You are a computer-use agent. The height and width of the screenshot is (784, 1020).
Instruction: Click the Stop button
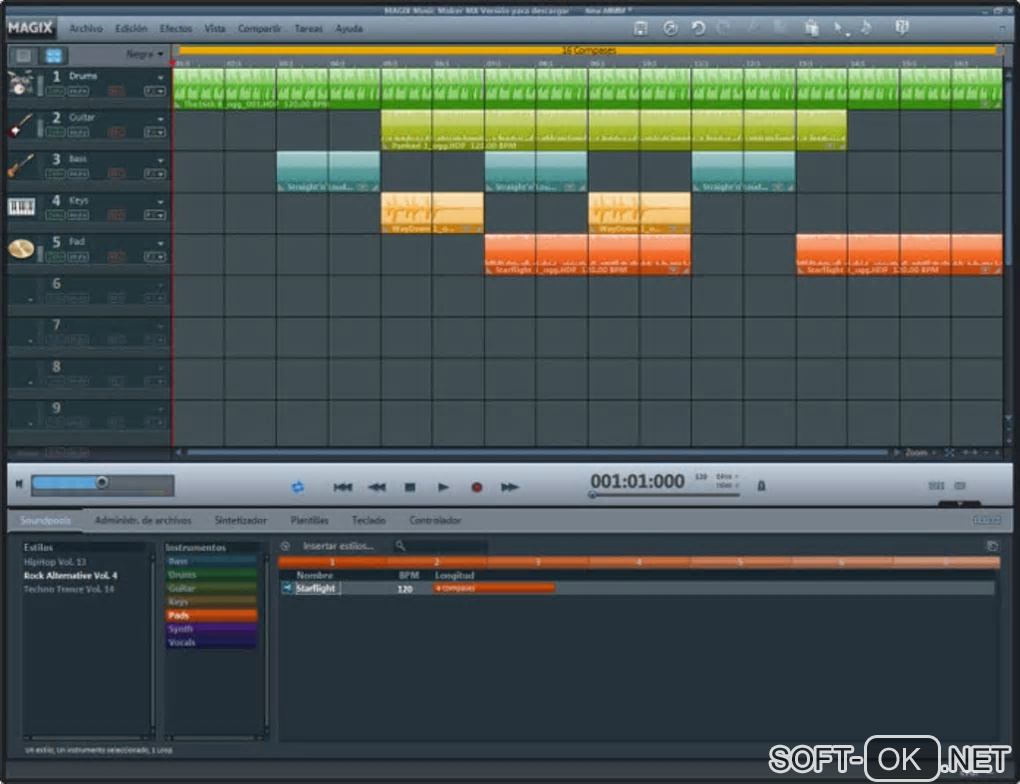(x=410, y=487)
